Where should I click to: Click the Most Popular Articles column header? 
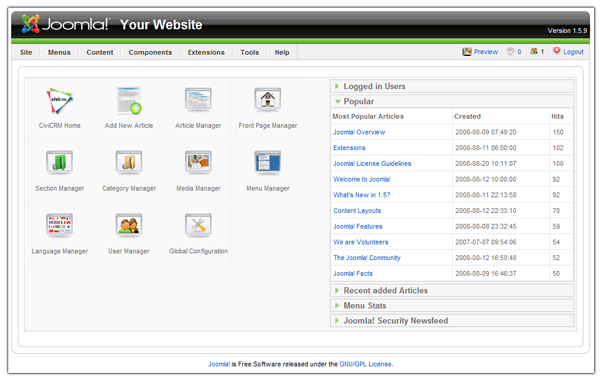[368, 116]
